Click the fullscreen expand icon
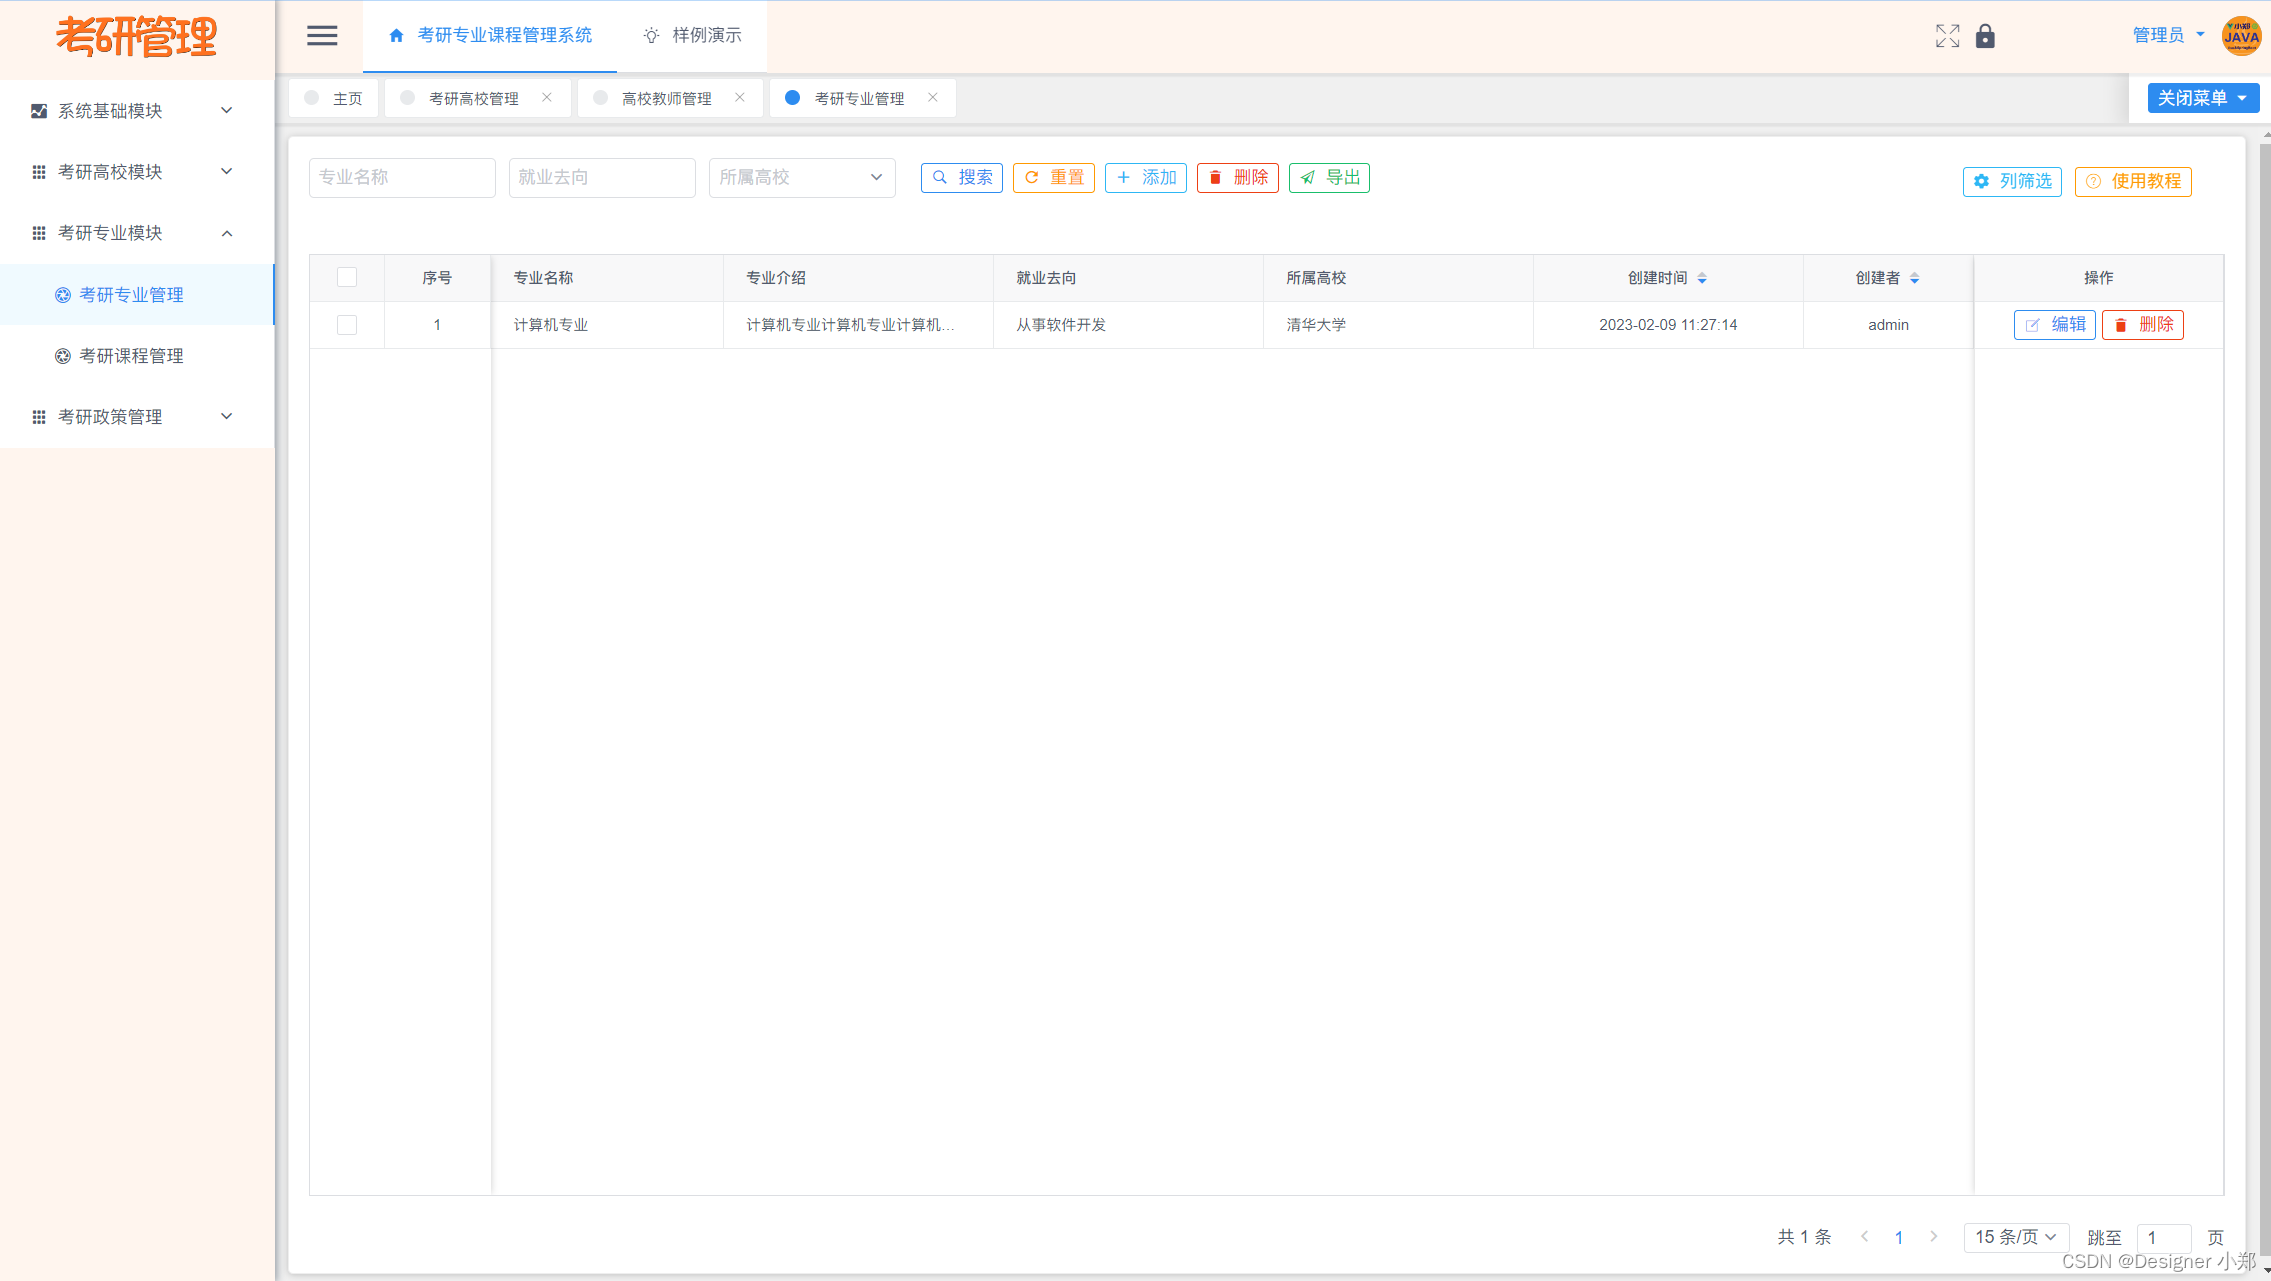Screen dimensions: 2271x1281 pos(1947,36)
